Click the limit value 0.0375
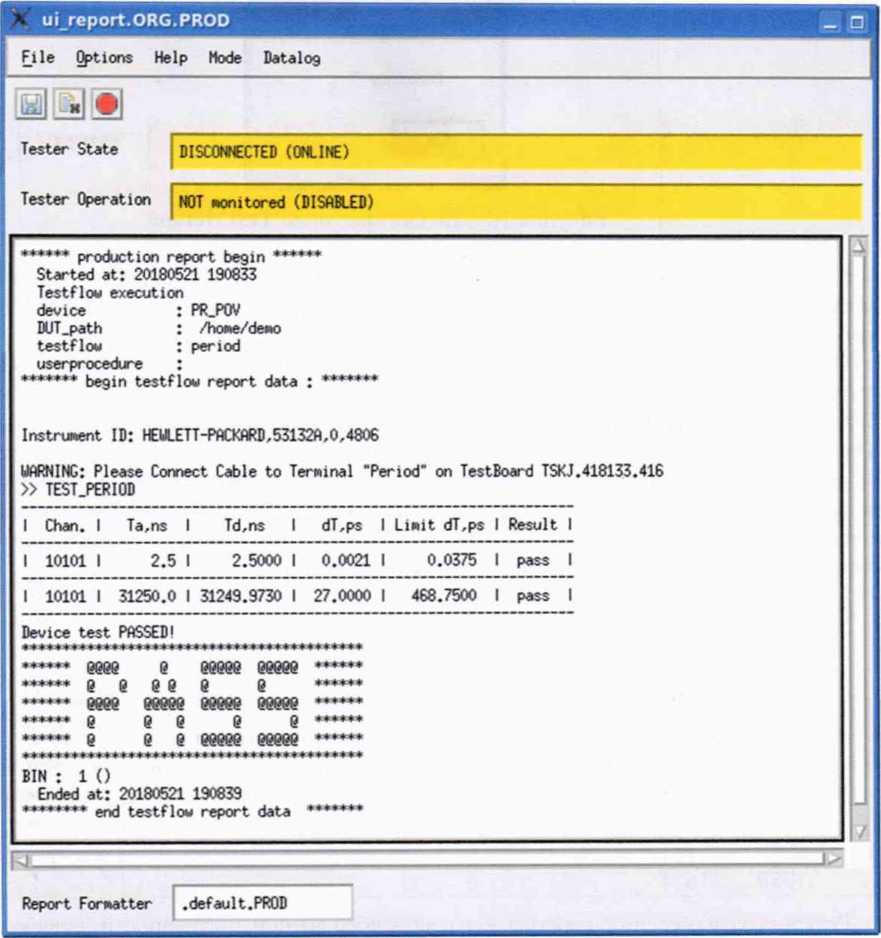Screen dimensions: 881x938 [x=452, y=560]
